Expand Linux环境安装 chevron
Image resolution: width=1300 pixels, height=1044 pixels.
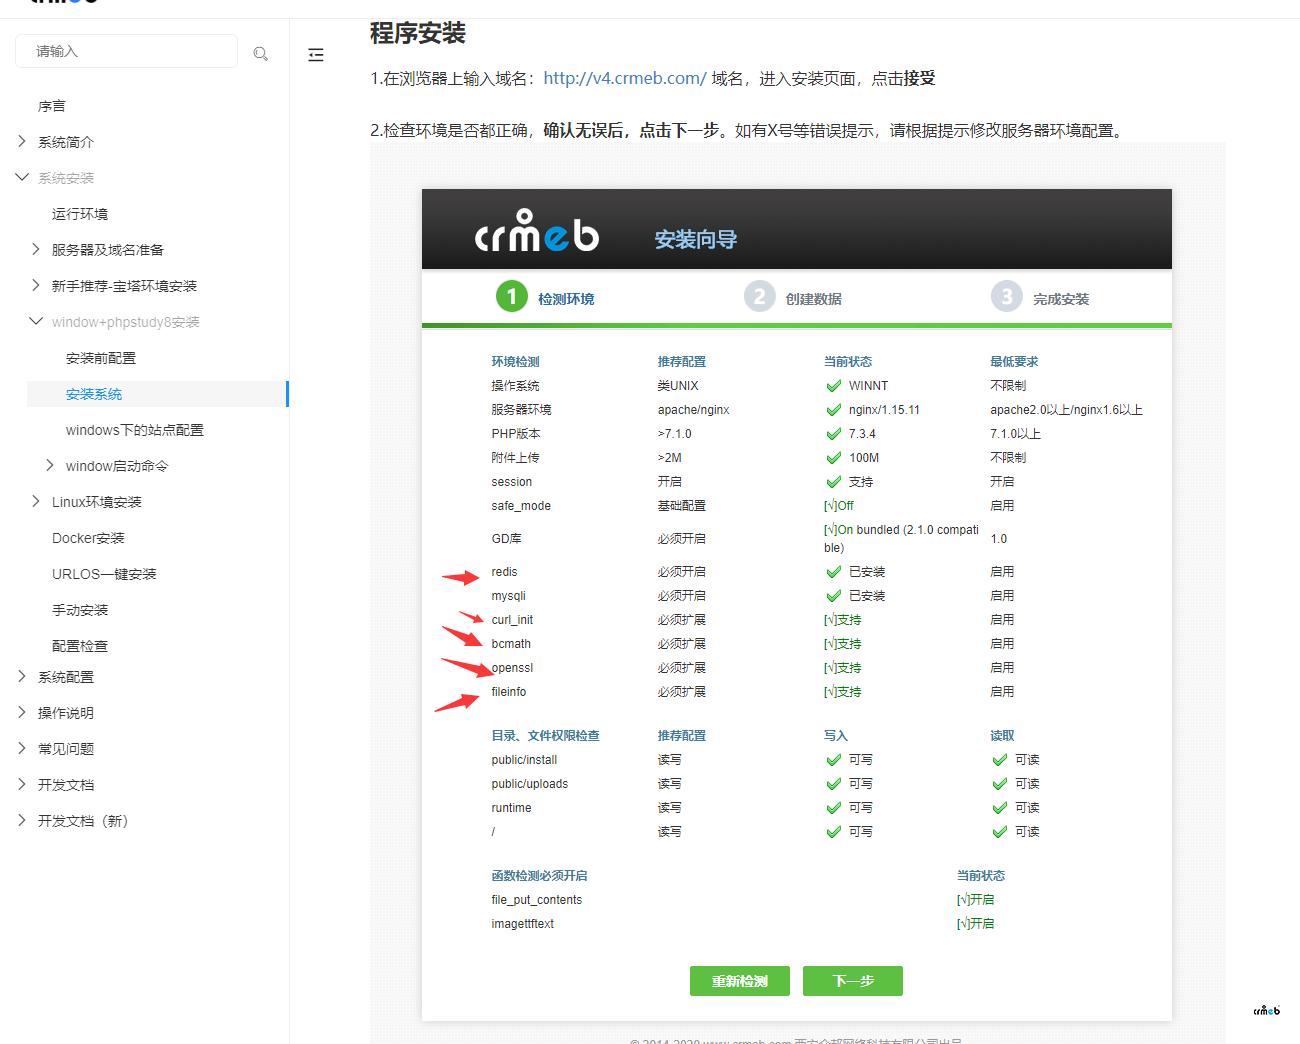36,501
